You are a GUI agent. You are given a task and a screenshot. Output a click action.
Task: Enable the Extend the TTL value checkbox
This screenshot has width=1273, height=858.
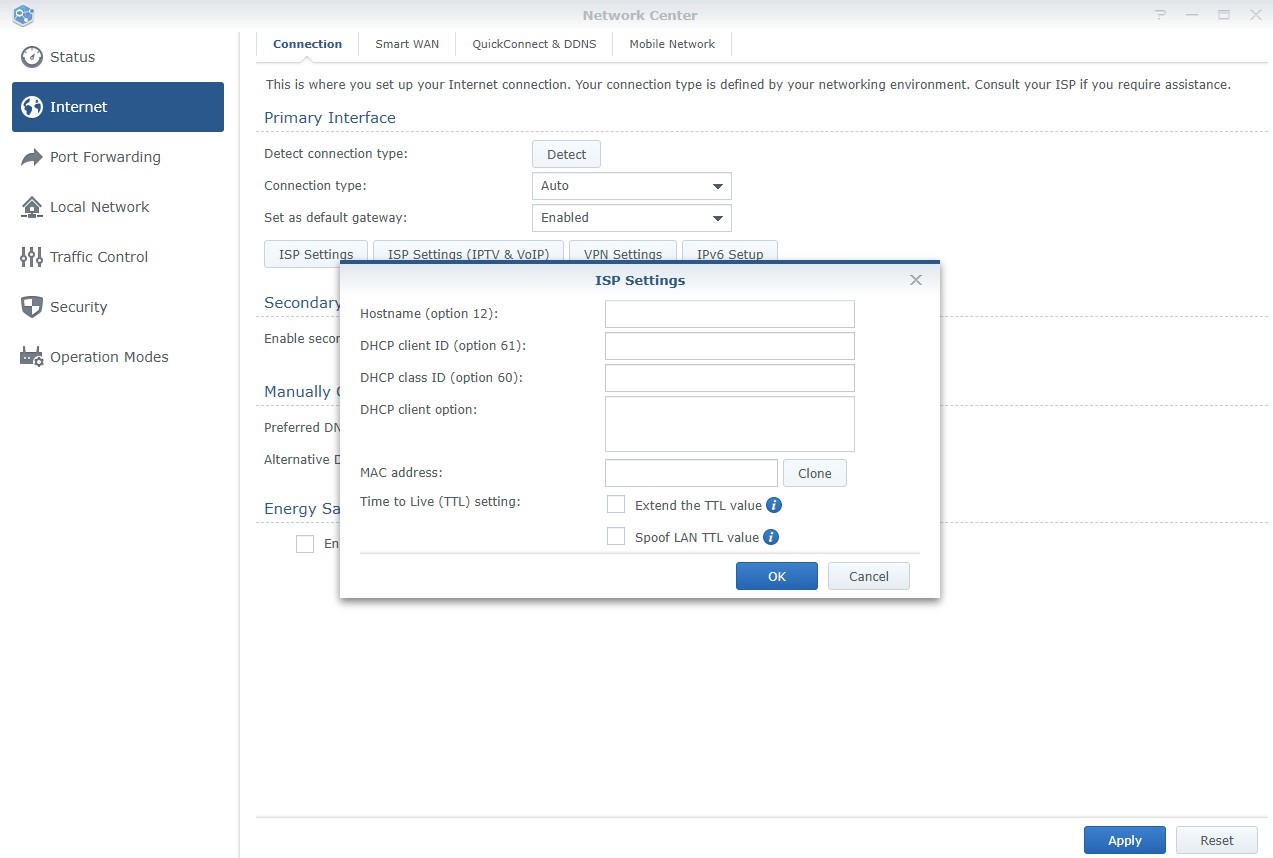click(616, 505)
